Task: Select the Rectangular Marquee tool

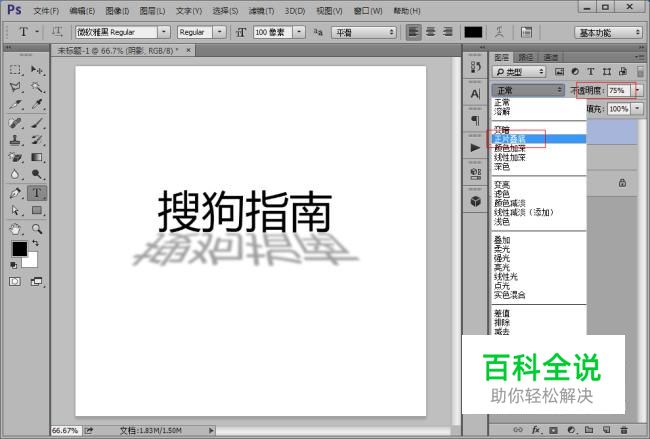Action: 15,70
